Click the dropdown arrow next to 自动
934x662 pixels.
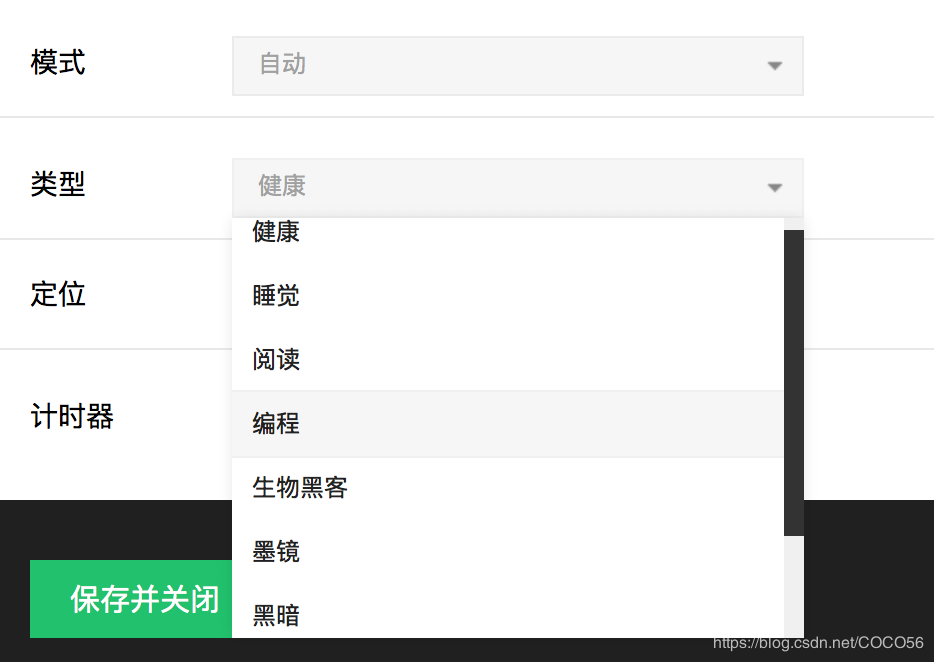click(x=775, y=66)
